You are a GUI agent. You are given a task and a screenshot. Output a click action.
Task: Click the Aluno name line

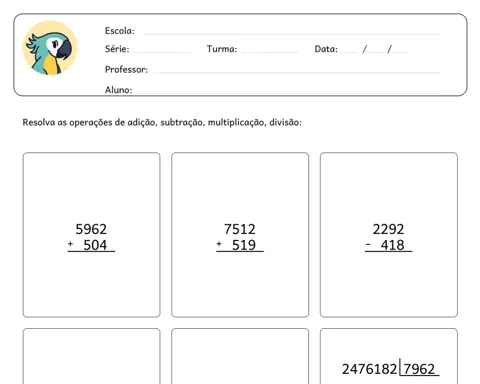click(x=288, y=92)
